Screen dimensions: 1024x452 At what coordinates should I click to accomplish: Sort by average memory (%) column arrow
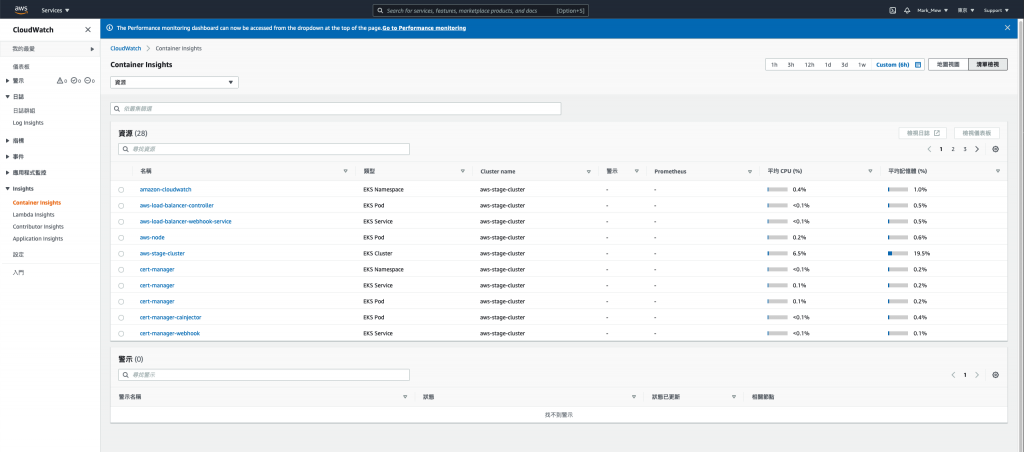(998, 171)
